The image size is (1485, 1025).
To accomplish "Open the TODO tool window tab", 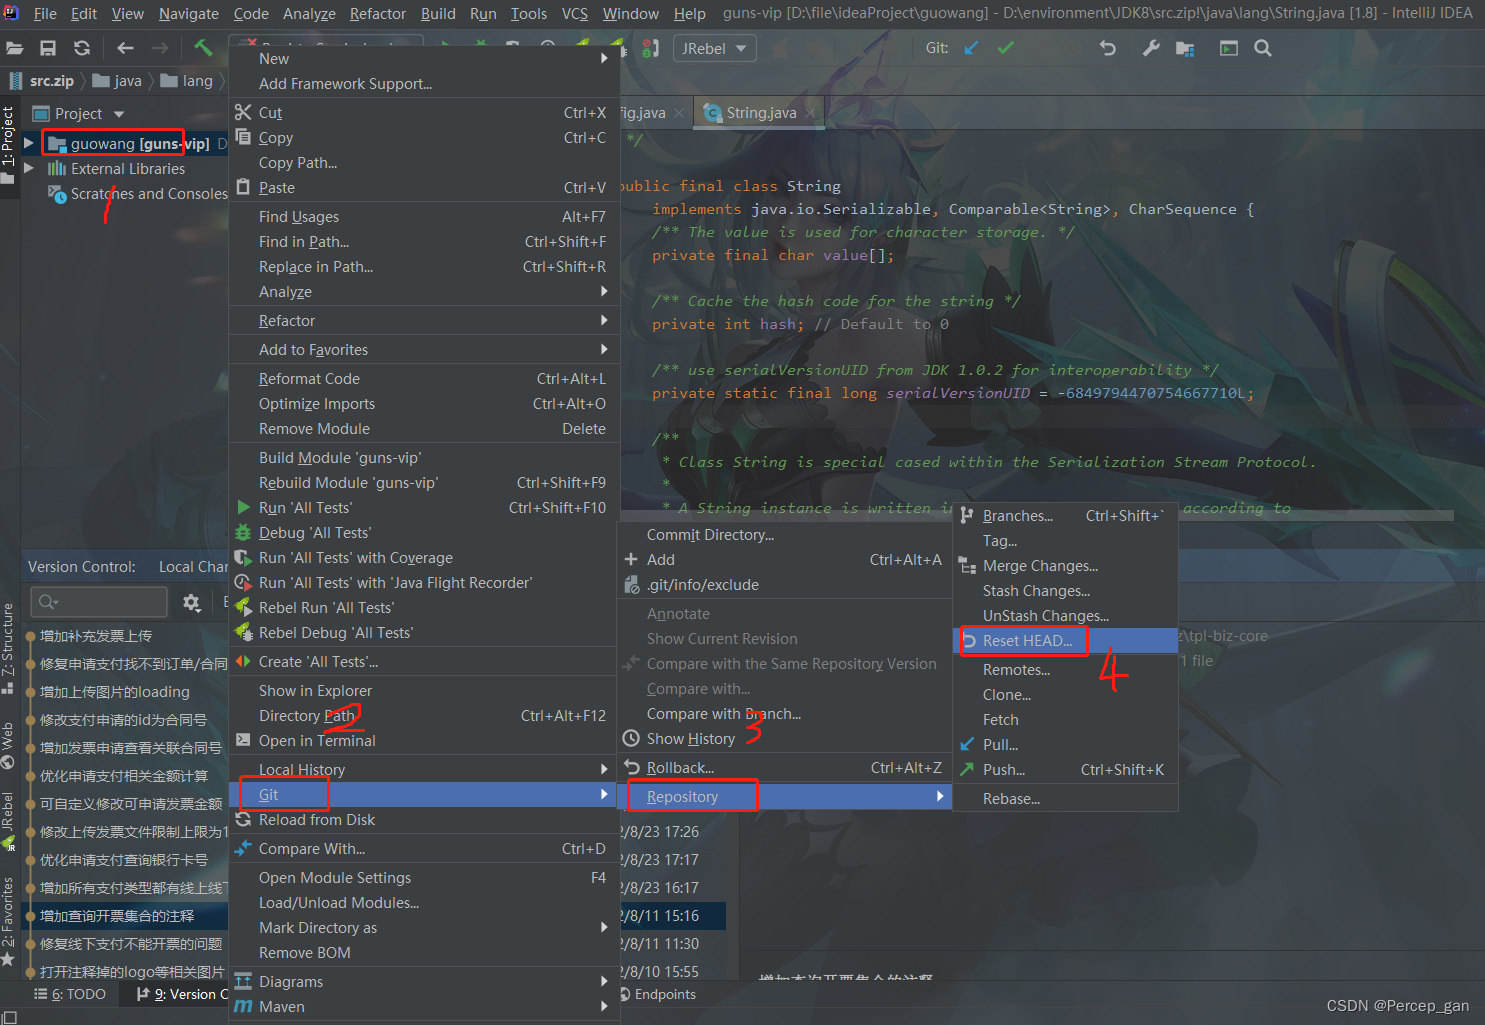I will (71, 994).
